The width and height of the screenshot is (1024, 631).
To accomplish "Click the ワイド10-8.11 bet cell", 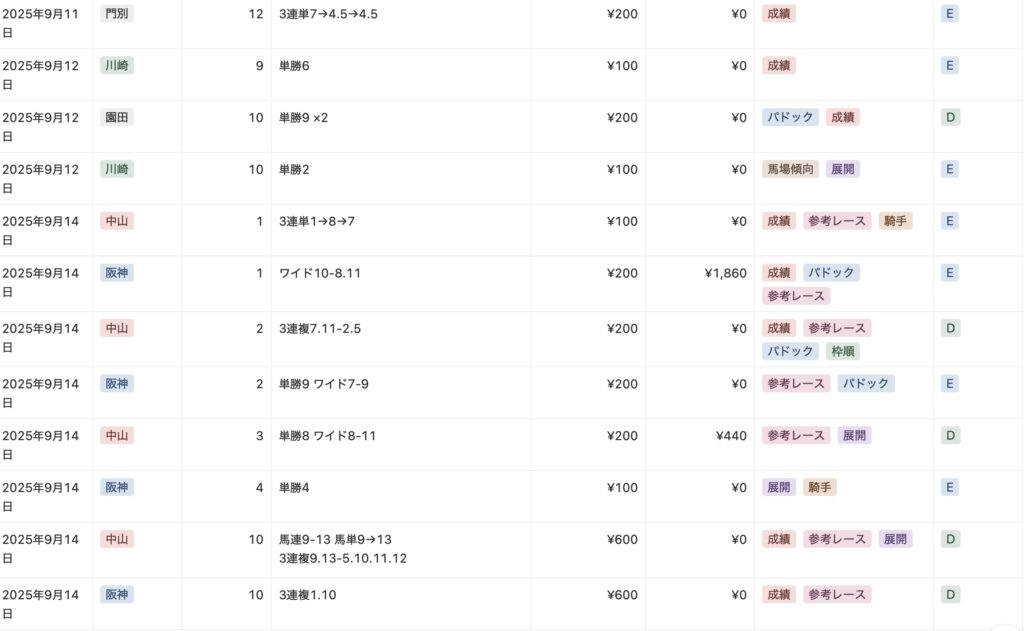I will 320,273.
